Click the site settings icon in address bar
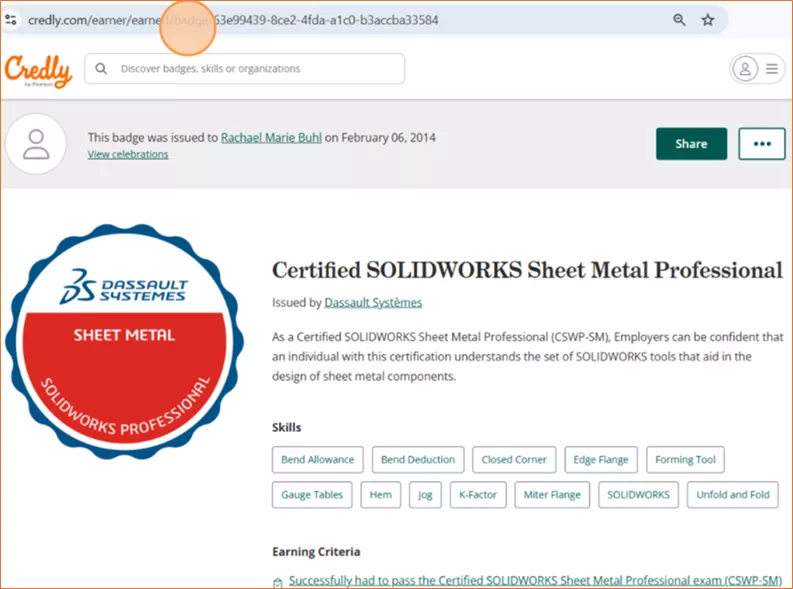This screenshot has height=589, width=793. [11, 20]
